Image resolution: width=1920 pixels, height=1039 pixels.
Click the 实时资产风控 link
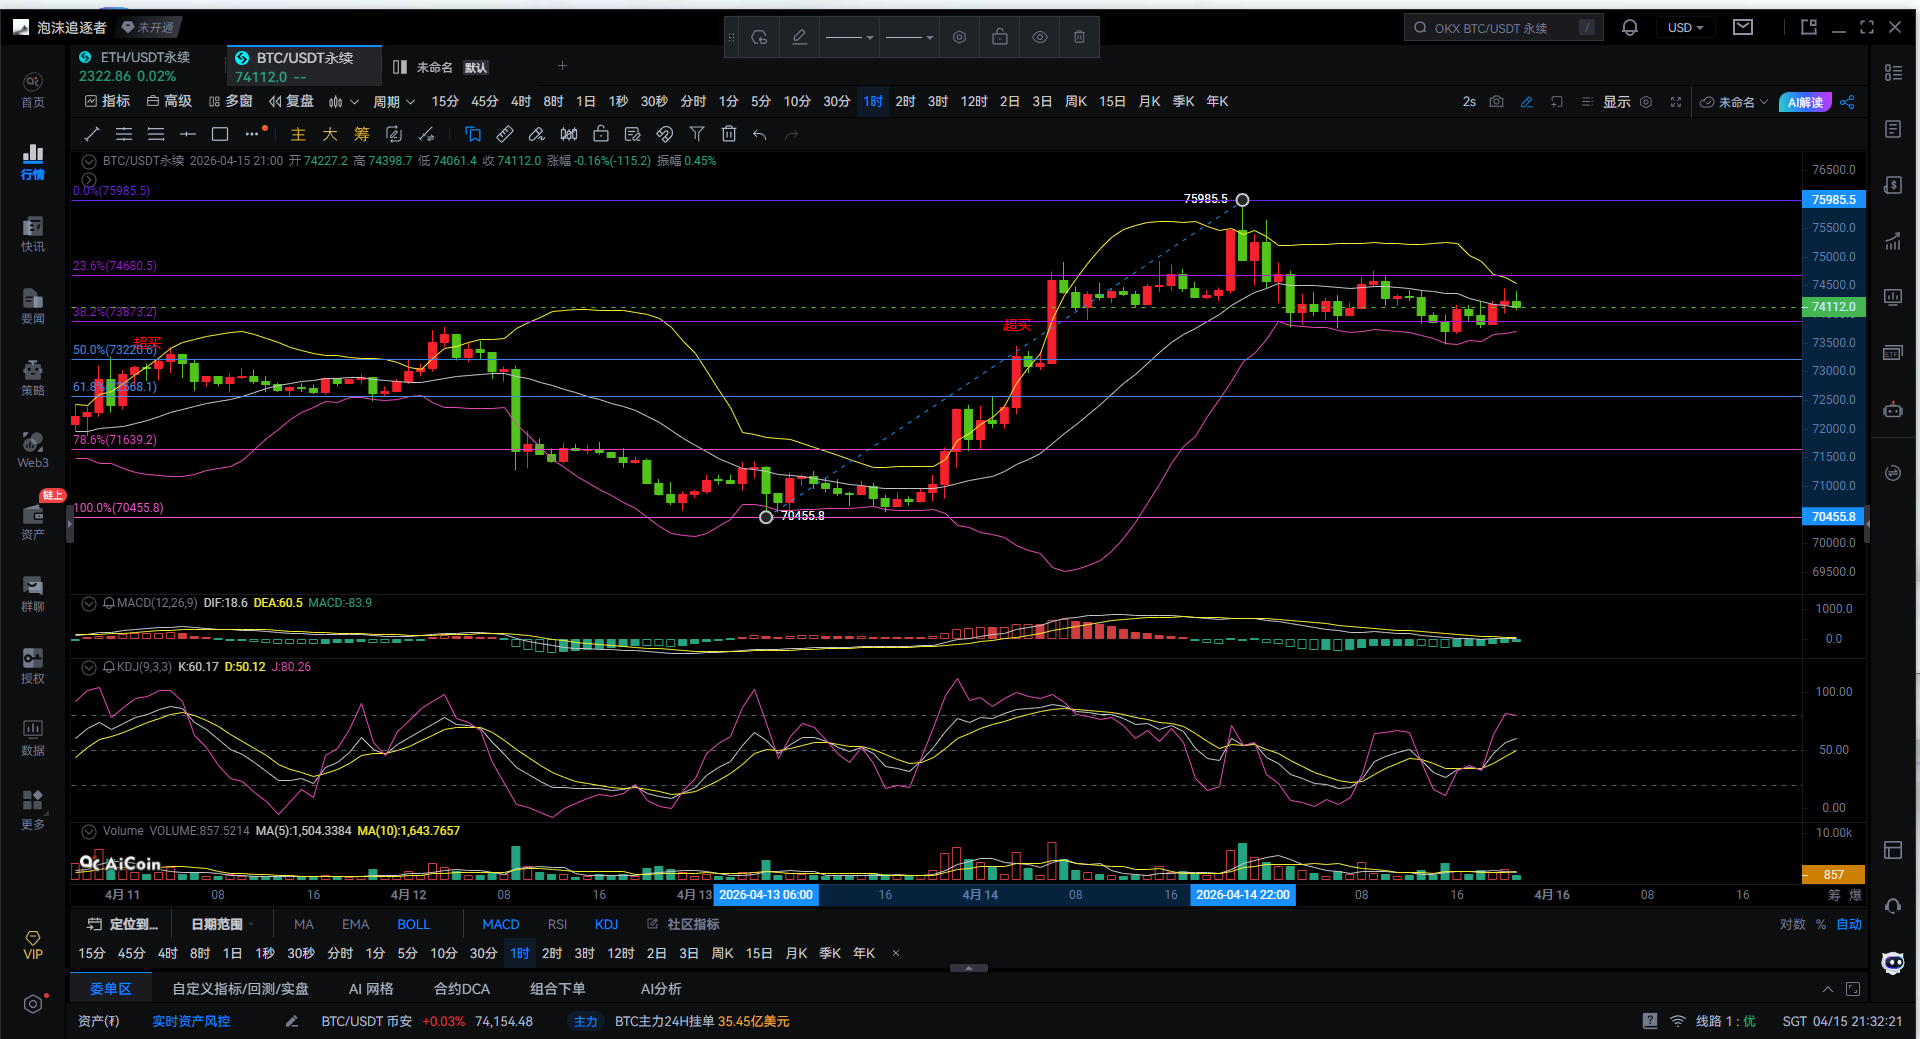click(191, 1021)
